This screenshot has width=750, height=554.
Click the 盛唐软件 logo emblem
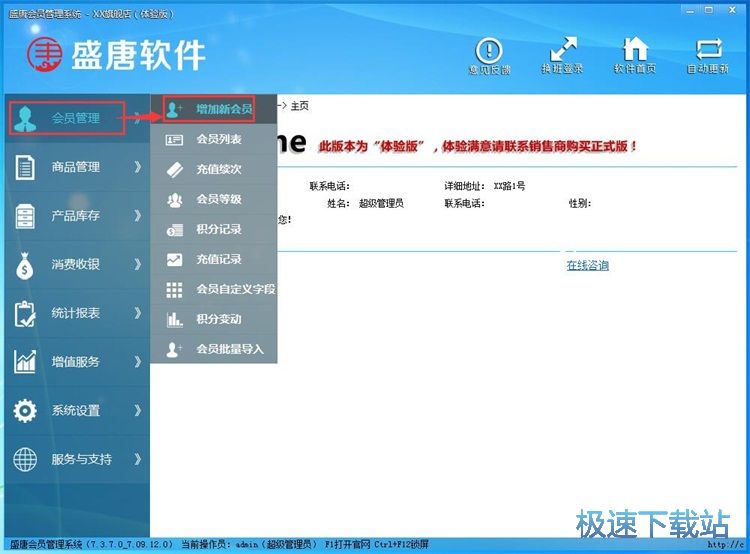(44, 55)
